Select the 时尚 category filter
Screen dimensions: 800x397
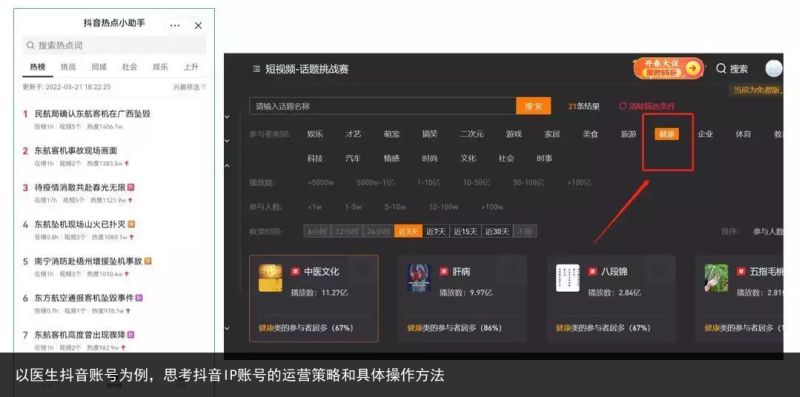click(430, 158)
